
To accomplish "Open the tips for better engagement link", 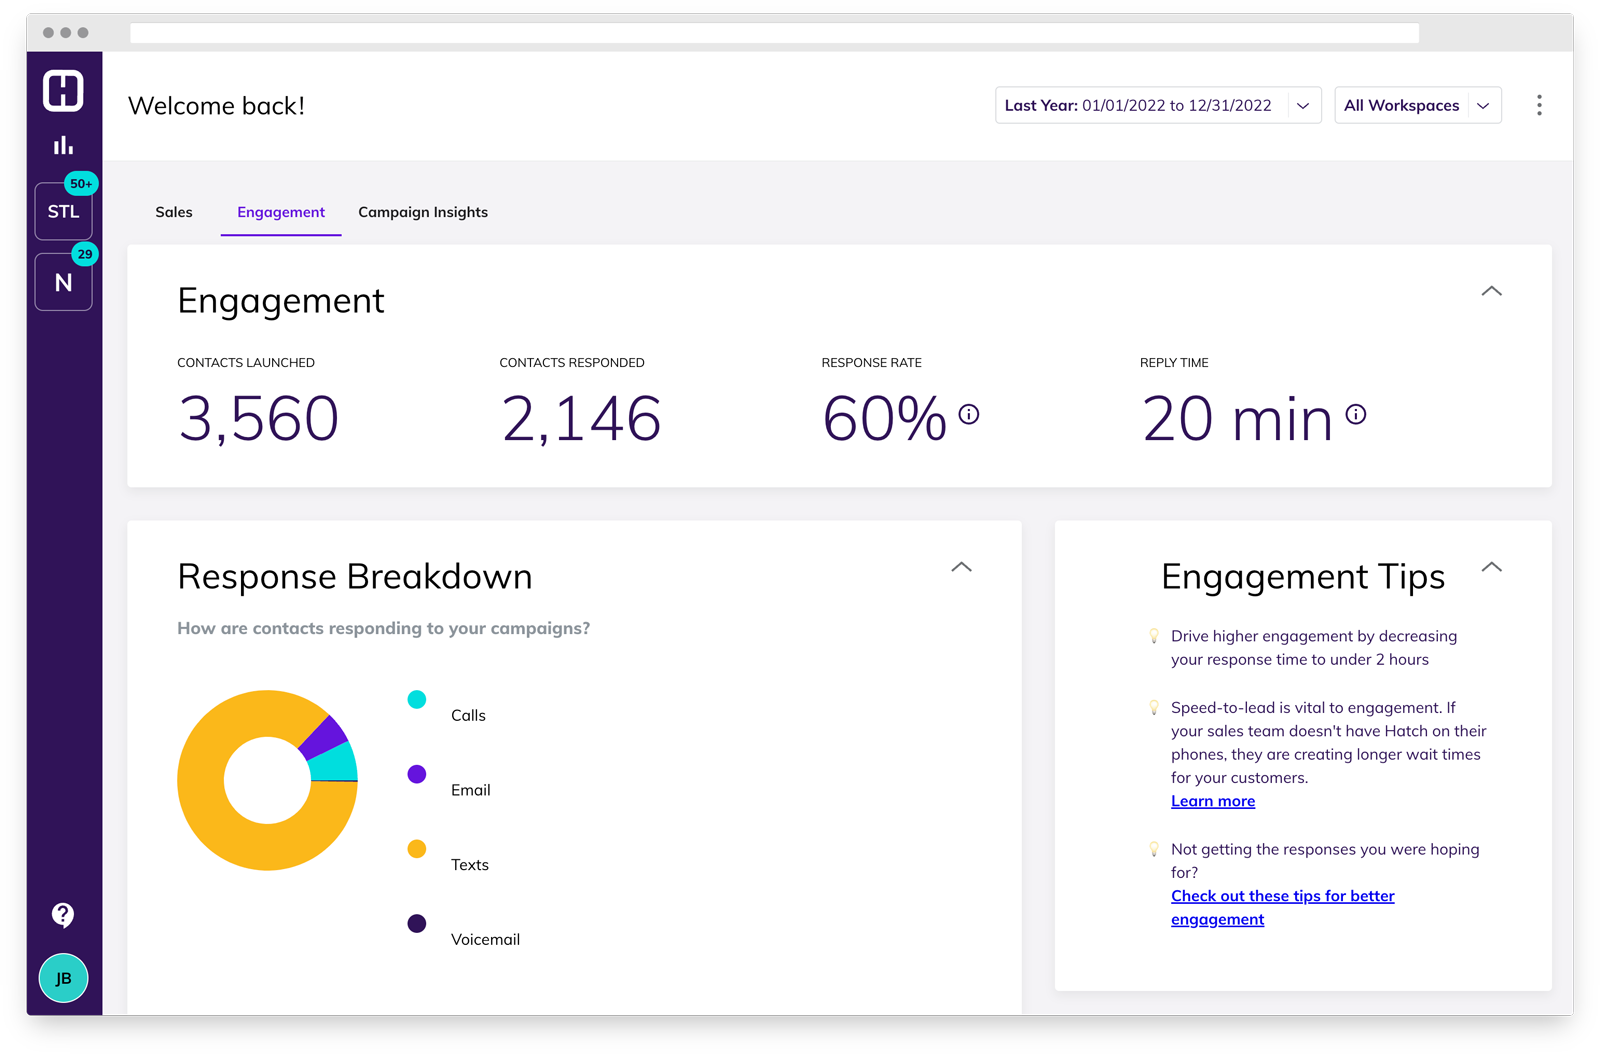I will click(x=1282, y=897).
